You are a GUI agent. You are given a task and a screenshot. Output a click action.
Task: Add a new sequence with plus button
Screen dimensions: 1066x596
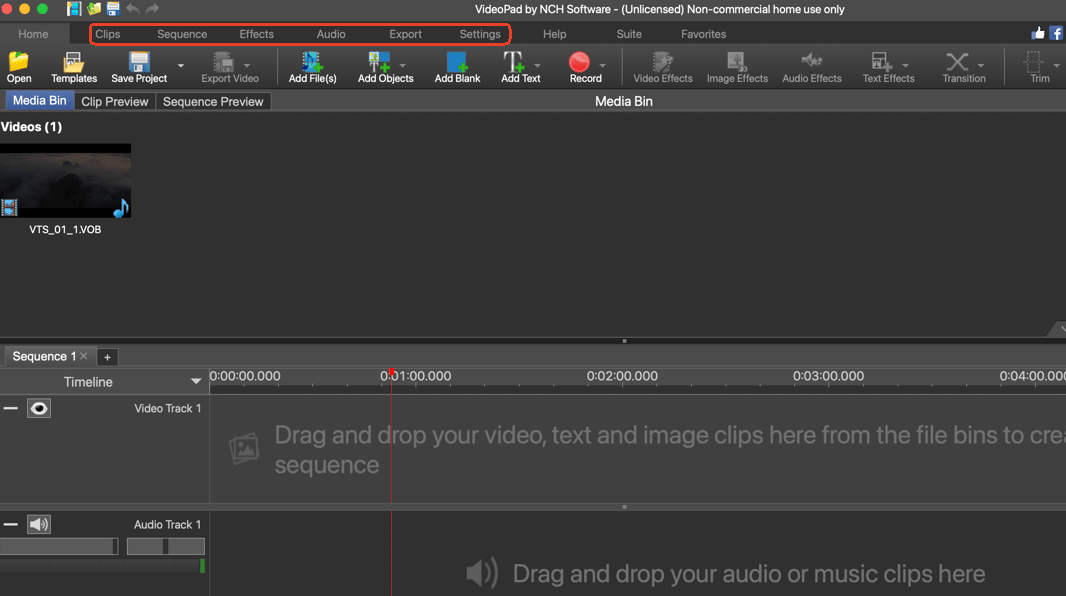point(107,357)
